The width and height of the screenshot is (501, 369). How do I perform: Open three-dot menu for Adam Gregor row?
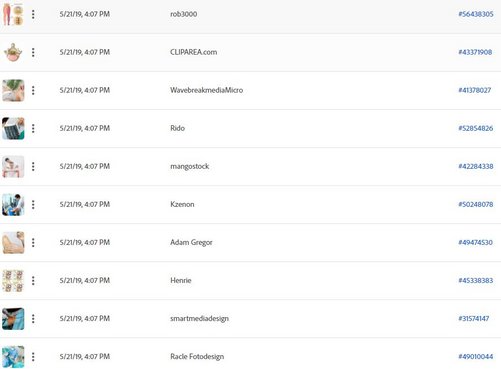coord(33,242)
